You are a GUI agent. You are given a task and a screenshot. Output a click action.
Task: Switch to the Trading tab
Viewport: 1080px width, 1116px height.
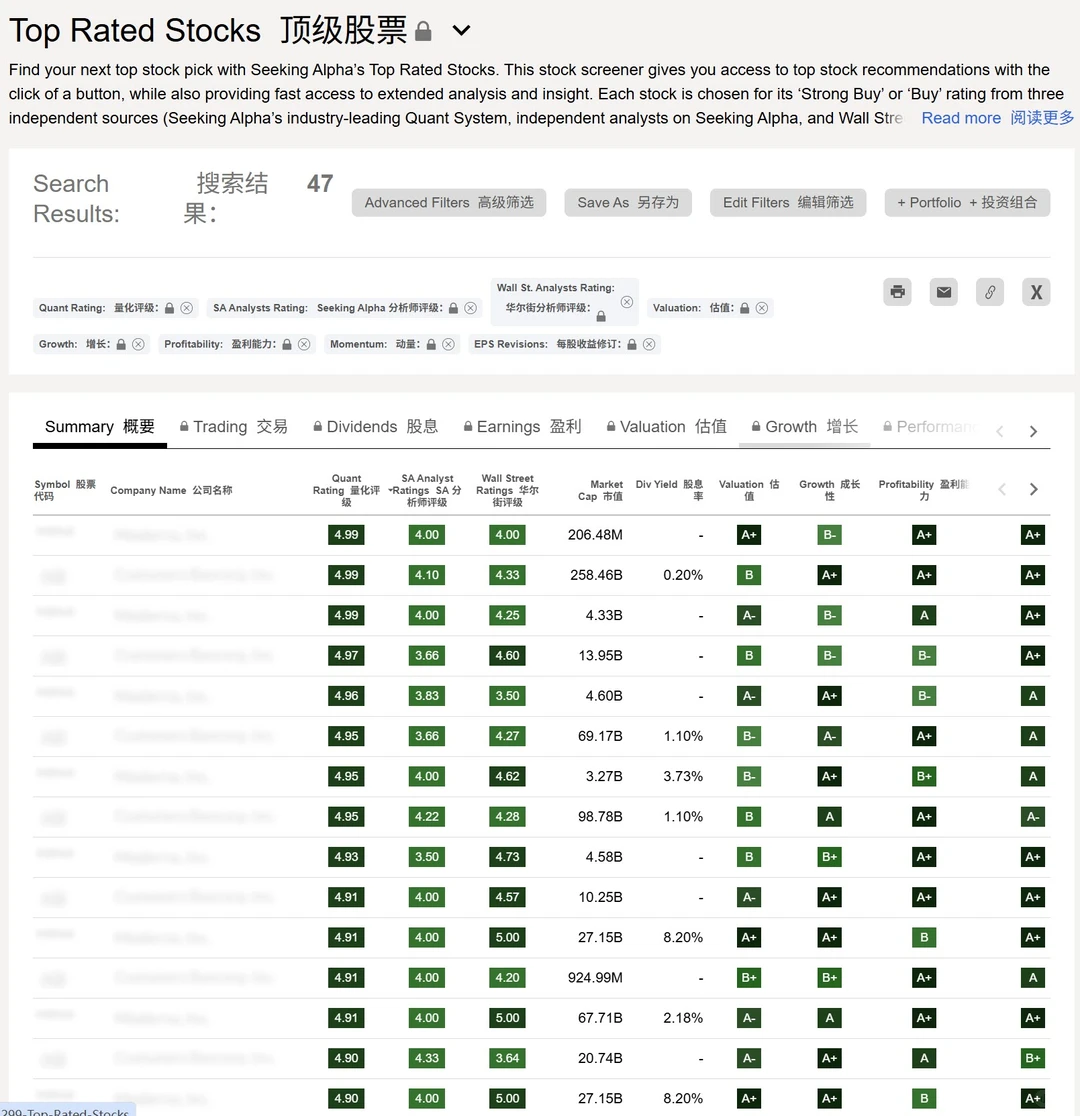(x=234, y=426)
